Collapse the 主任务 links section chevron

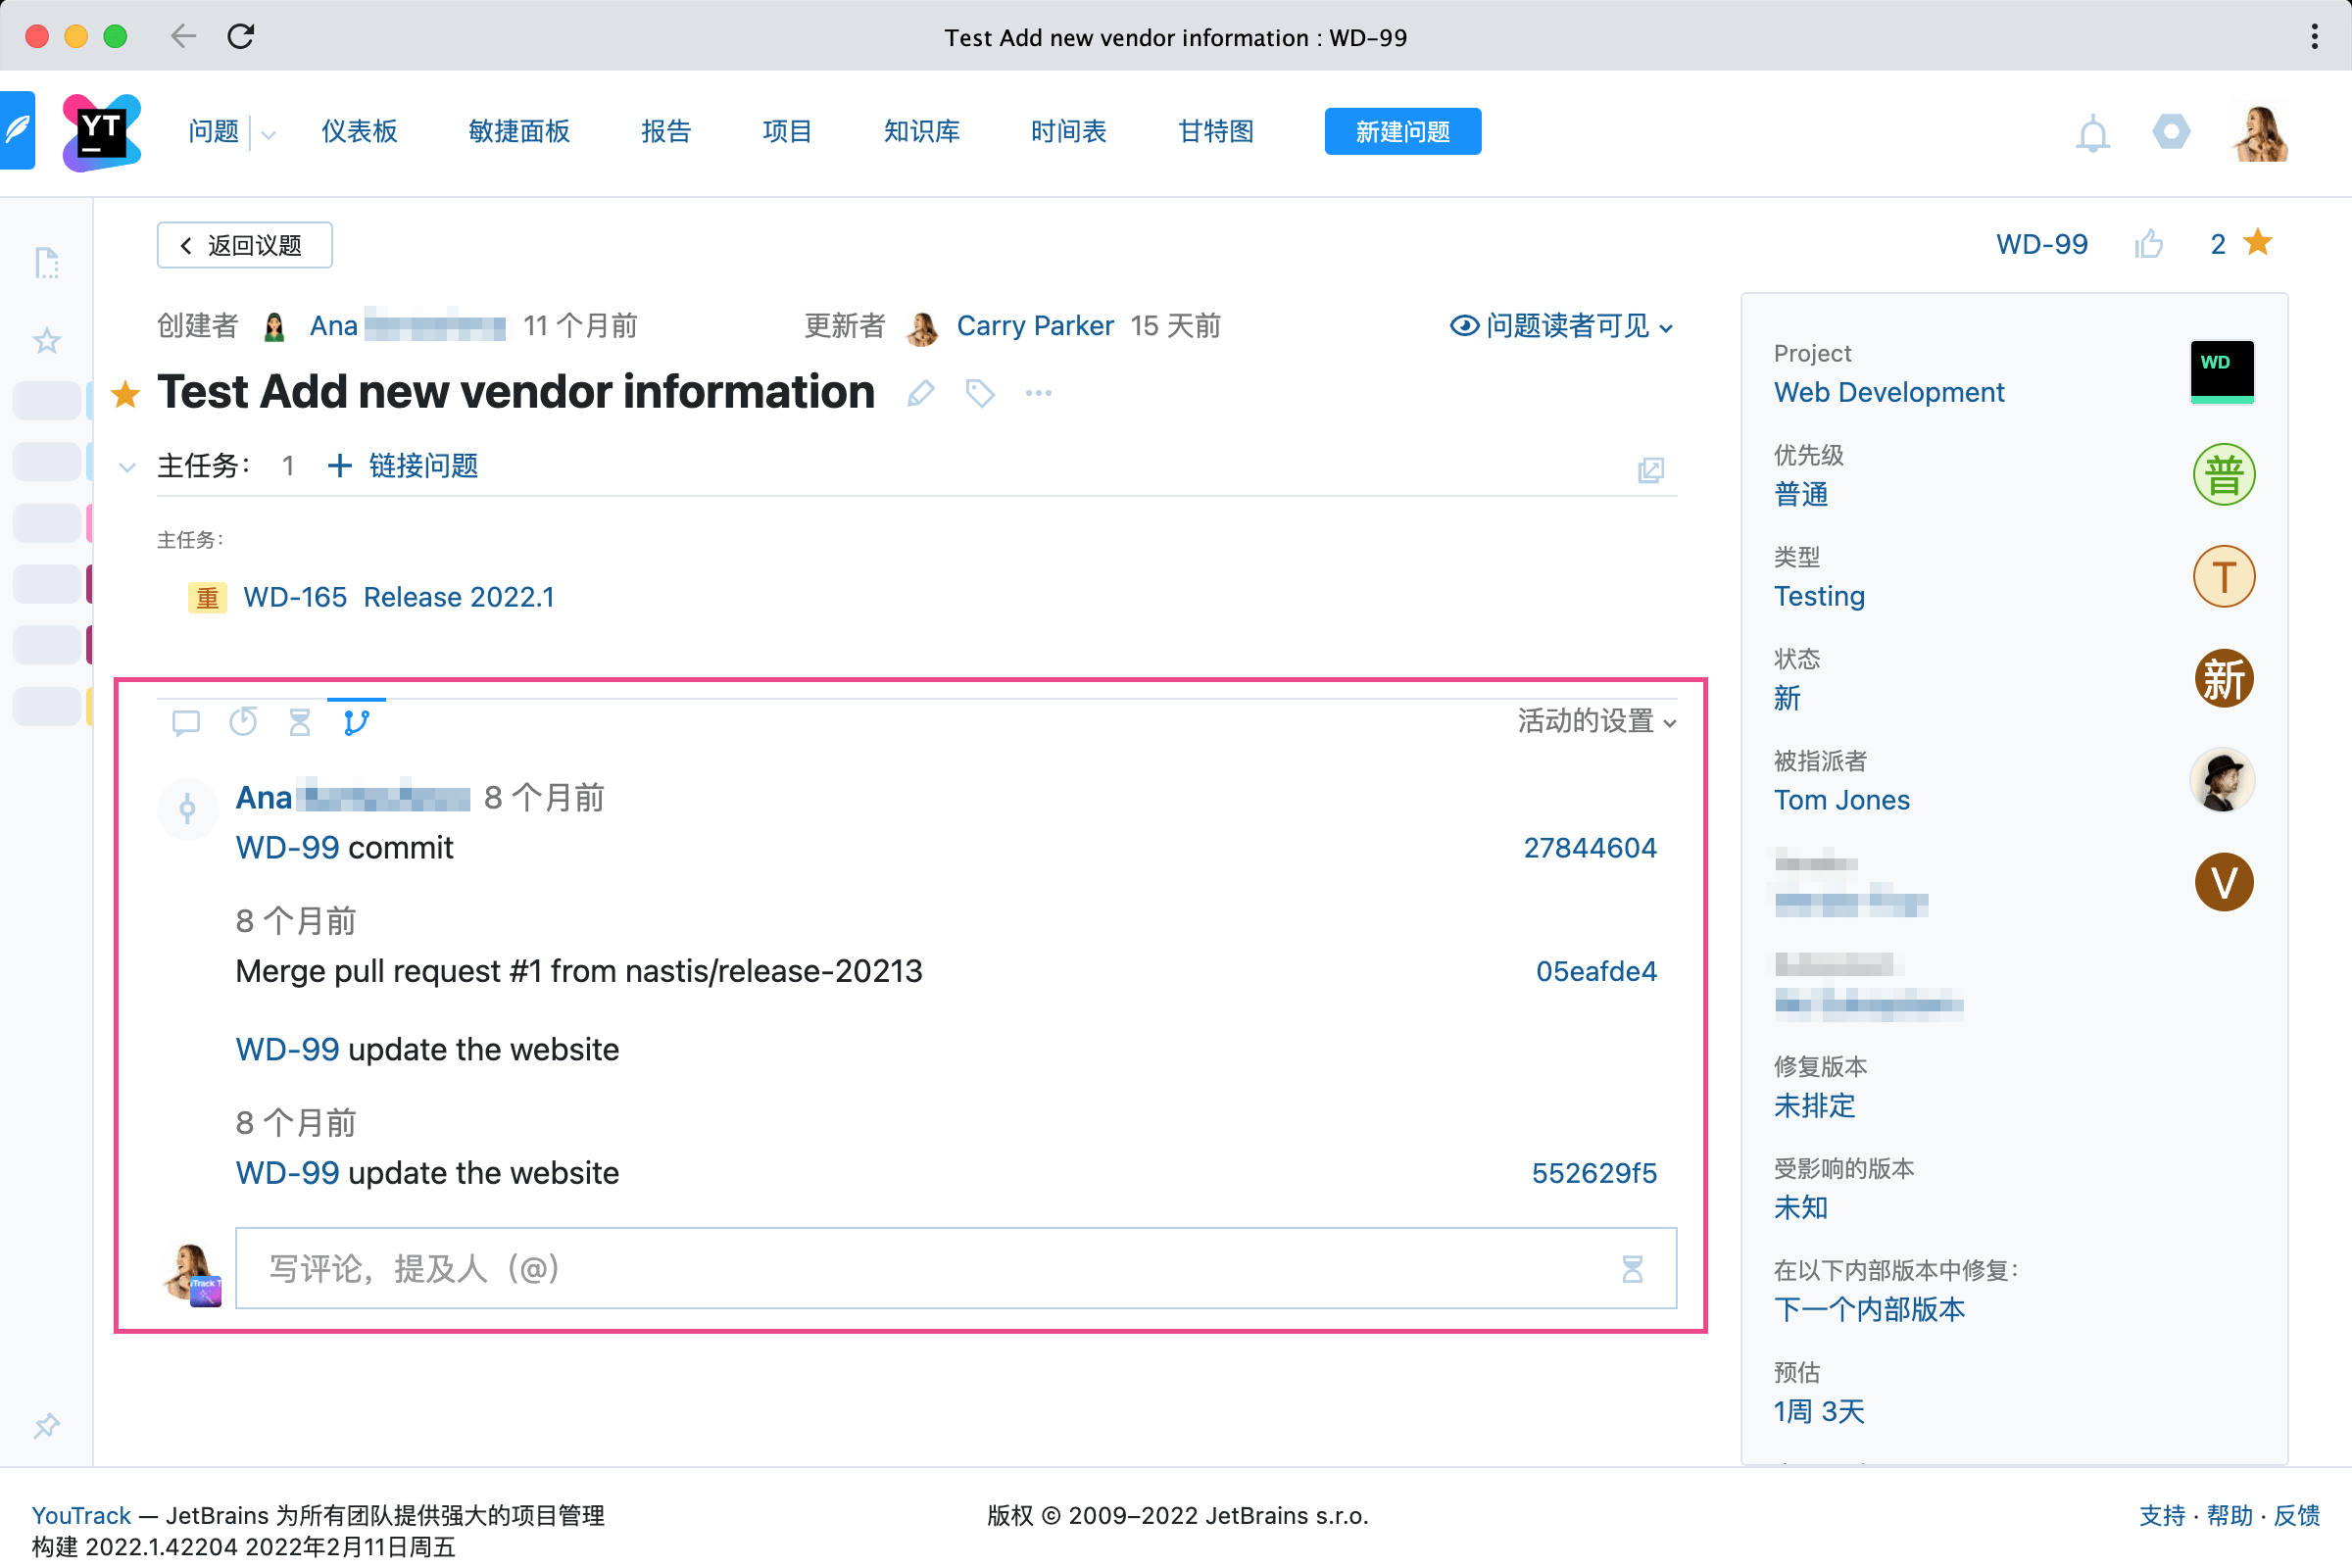tap(127, 467)
